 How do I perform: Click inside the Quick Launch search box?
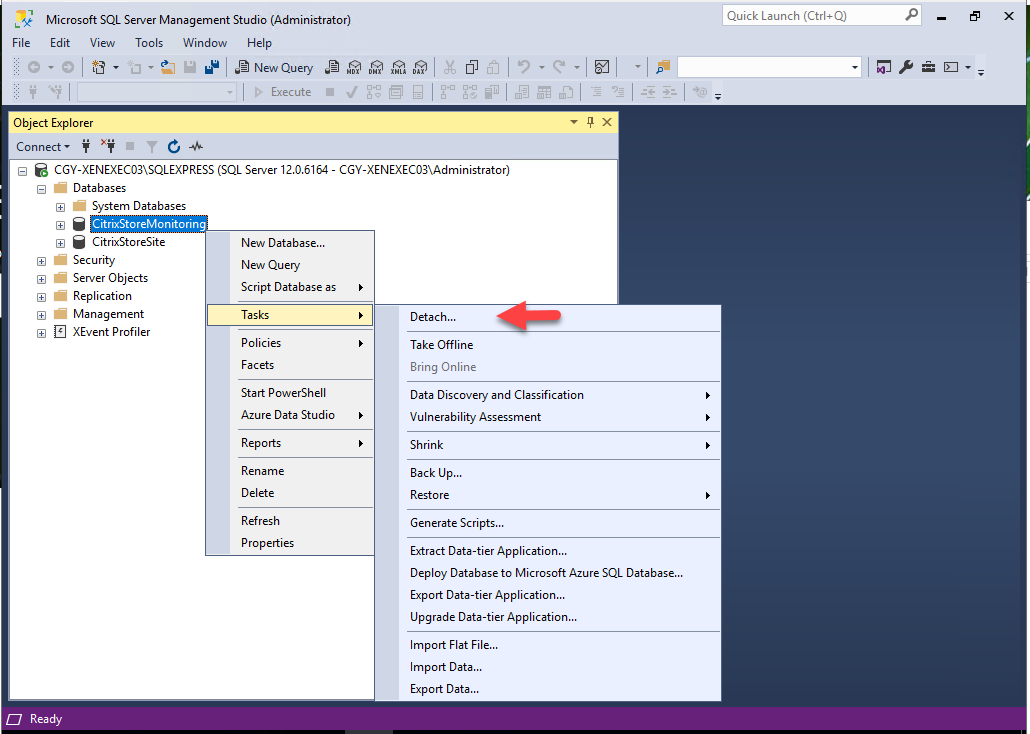[812, 15]
